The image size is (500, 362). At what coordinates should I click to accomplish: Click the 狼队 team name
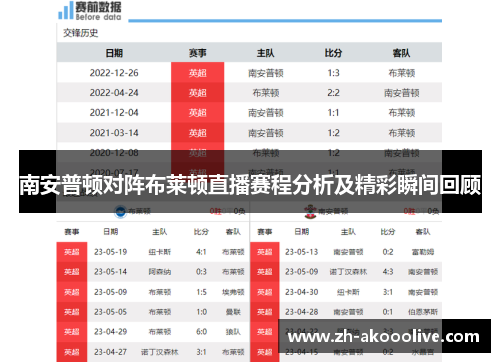pyautogui.click(x=233, y=332)
